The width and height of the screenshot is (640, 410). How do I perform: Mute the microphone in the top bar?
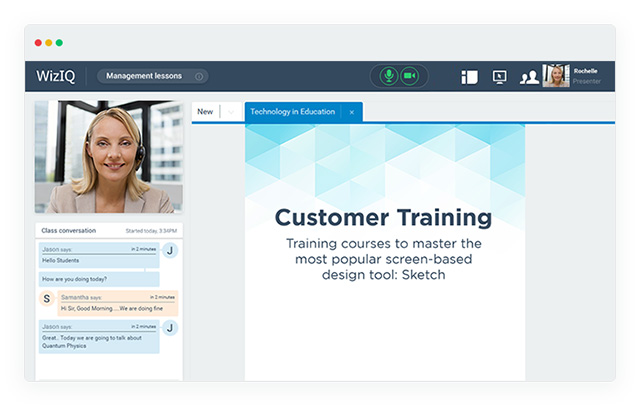388,76
